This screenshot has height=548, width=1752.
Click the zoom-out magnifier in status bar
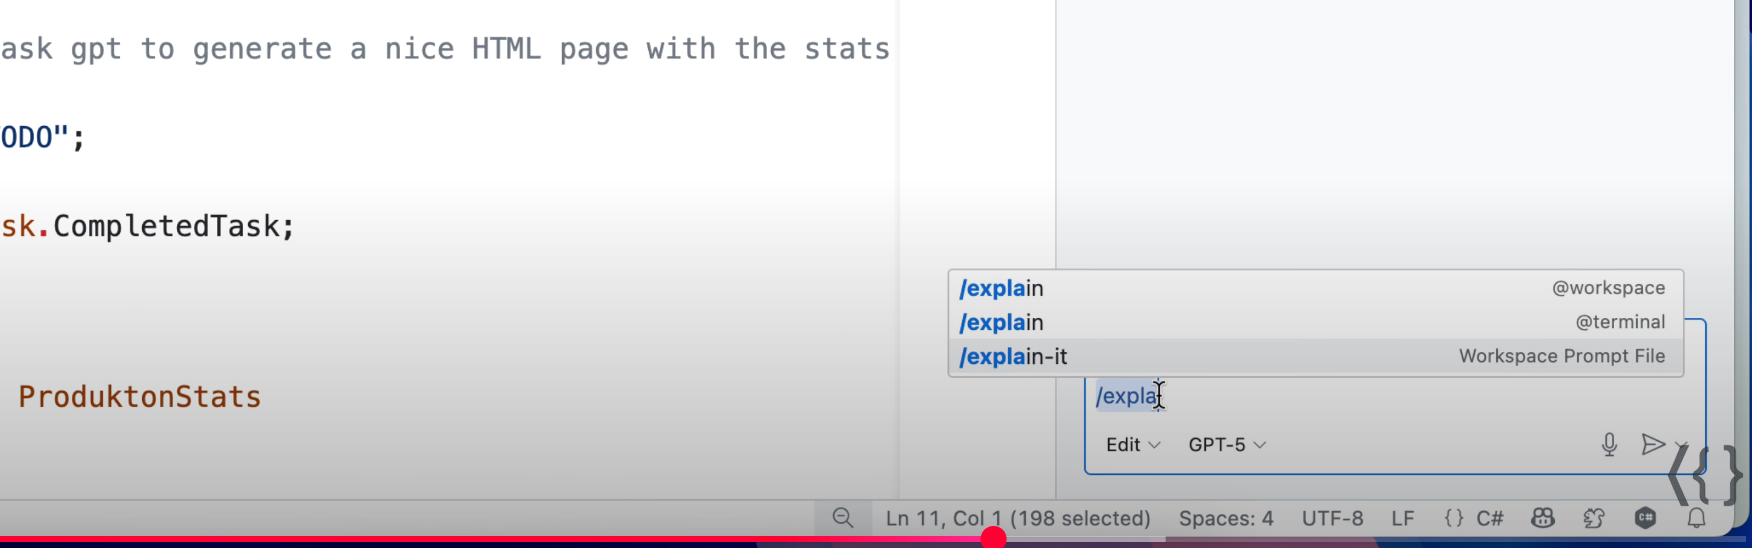(843, 518)
